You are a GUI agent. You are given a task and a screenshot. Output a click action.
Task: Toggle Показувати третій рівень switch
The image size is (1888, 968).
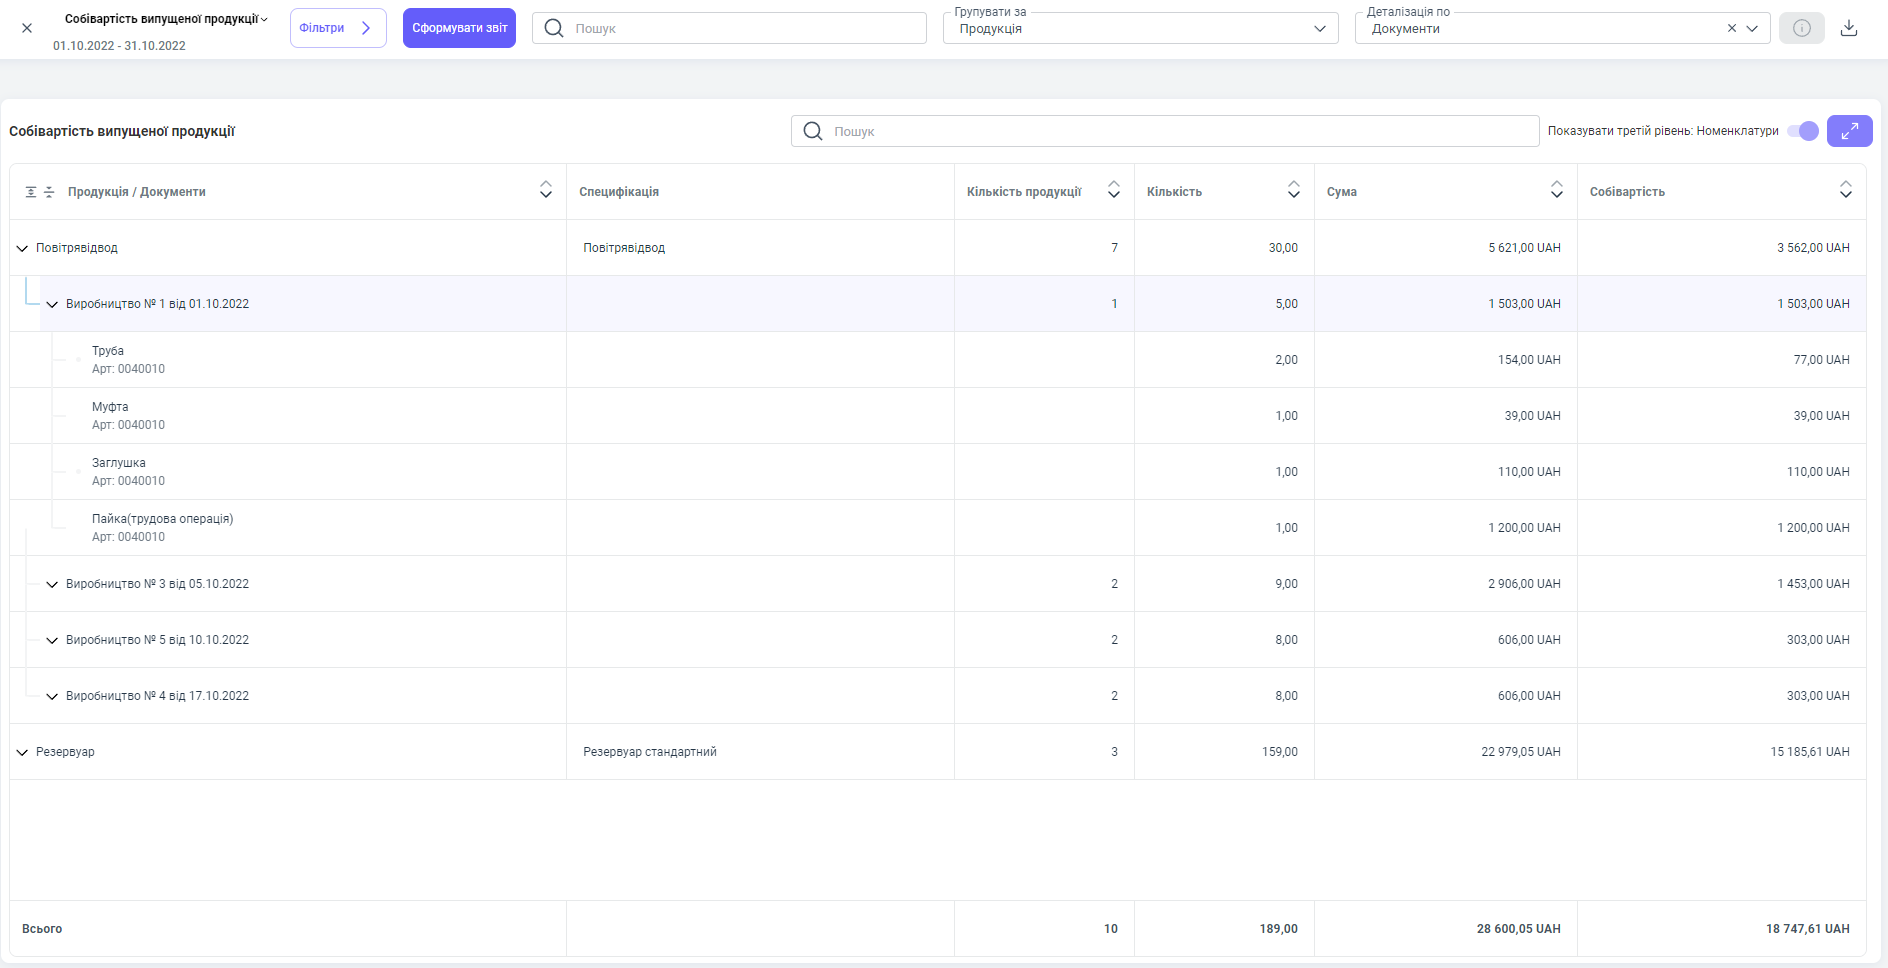point(1803,131)
